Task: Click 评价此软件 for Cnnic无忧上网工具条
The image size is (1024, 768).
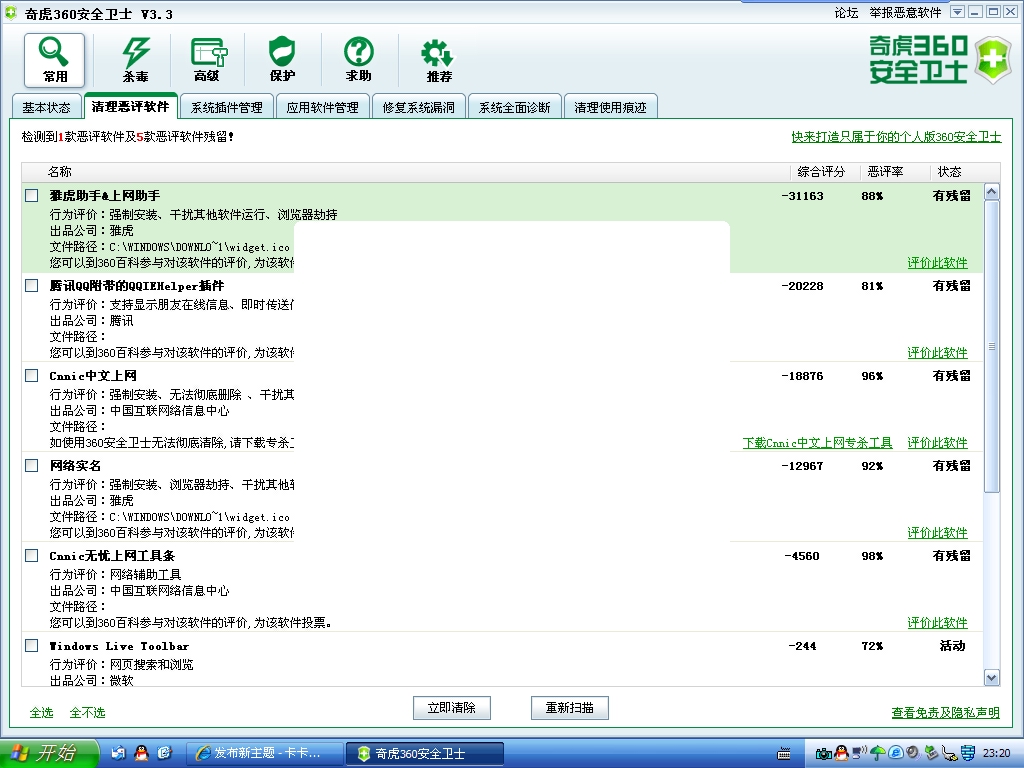Action: pyautogui.click(x=937, y=623)
